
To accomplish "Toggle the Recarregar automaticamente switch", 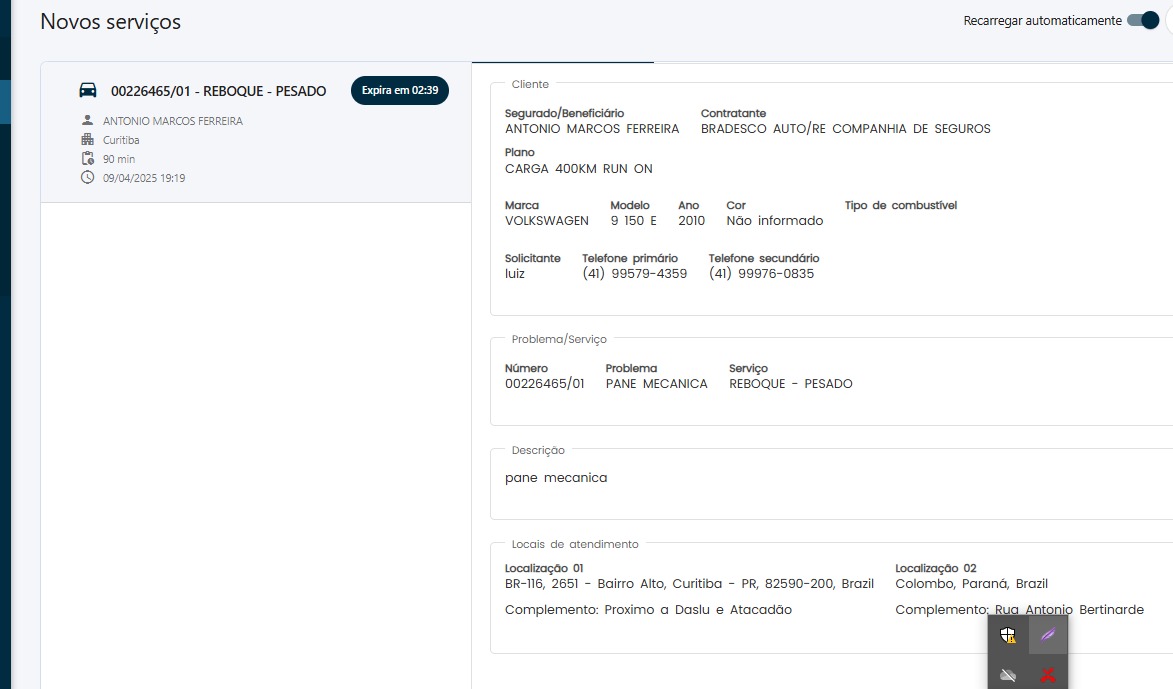I will pyautogui.click(x=1143, y=20).
